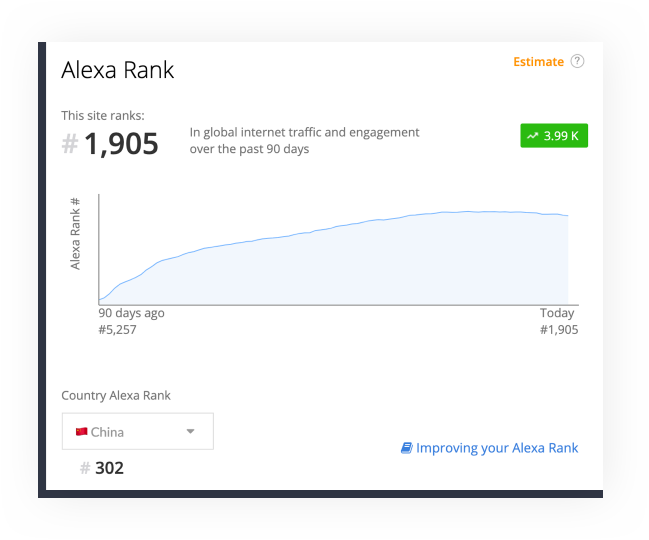
Task: Click the #5,257 starting rank label
Action: 117,330
